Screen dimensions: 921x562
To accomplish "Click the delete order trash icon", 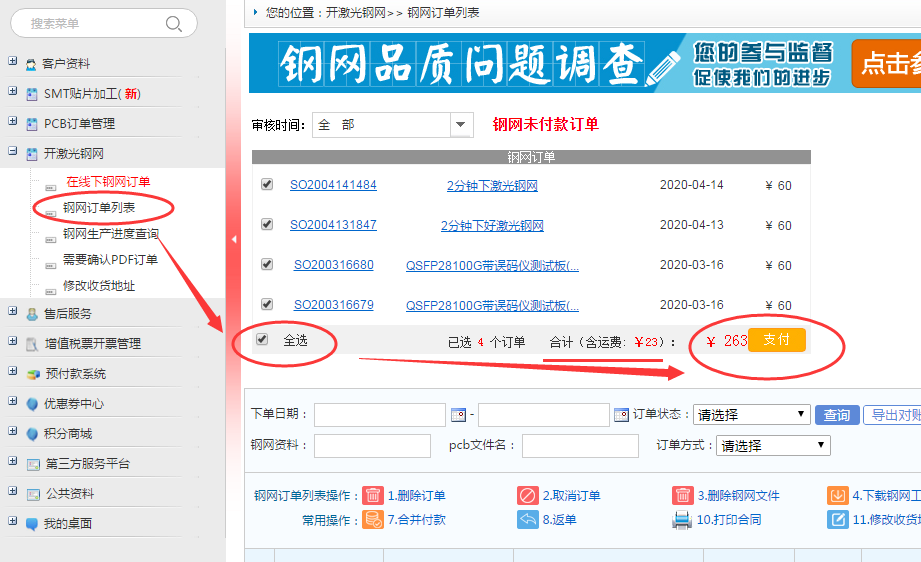I will [x=372, y=495].
